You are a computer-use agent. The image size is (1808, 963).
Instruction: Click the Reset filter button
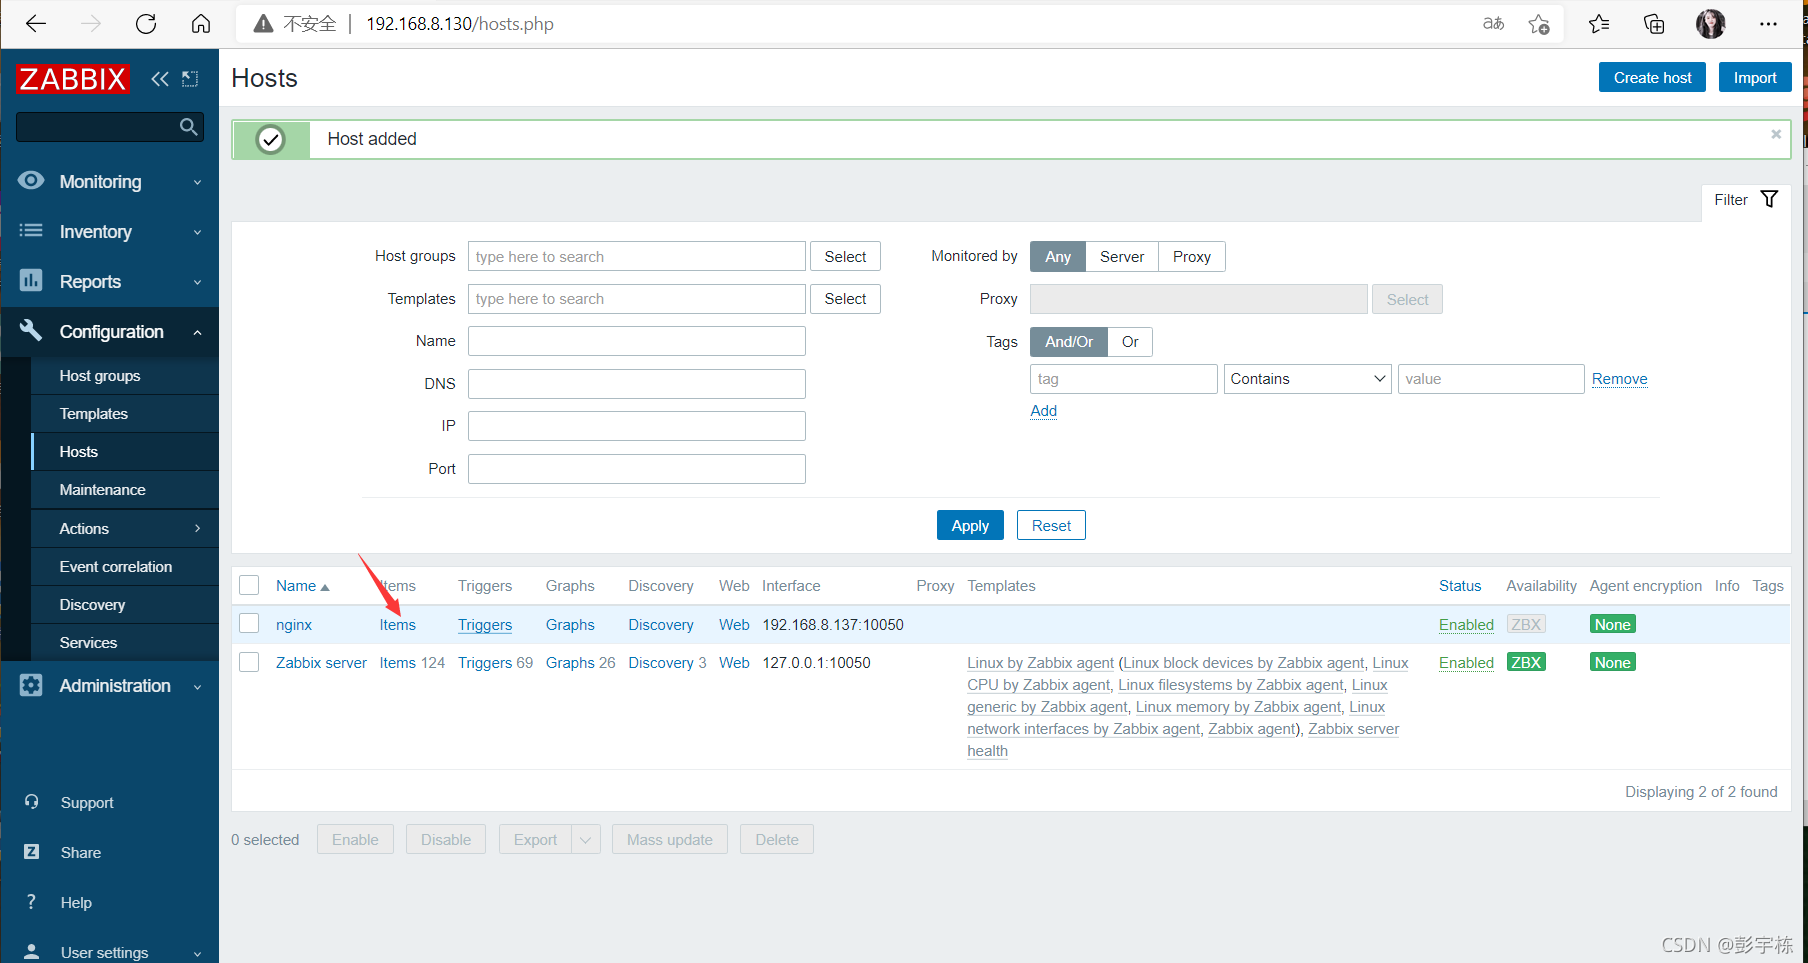coord(1051,525)
